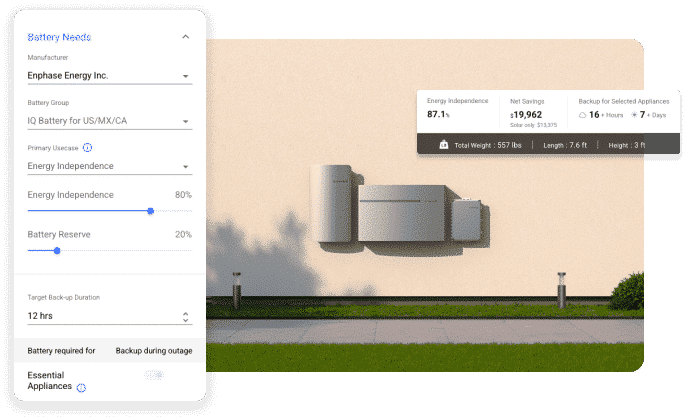The image size is (684, 419).
Task: Click the weight icon next to Total Weight
Action: pos(443,145)
